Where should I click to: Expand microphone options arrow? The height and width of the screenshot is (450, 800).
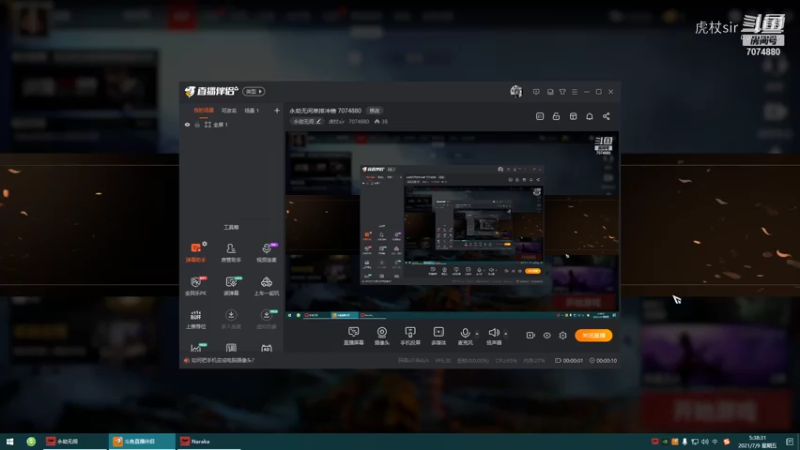477,334
